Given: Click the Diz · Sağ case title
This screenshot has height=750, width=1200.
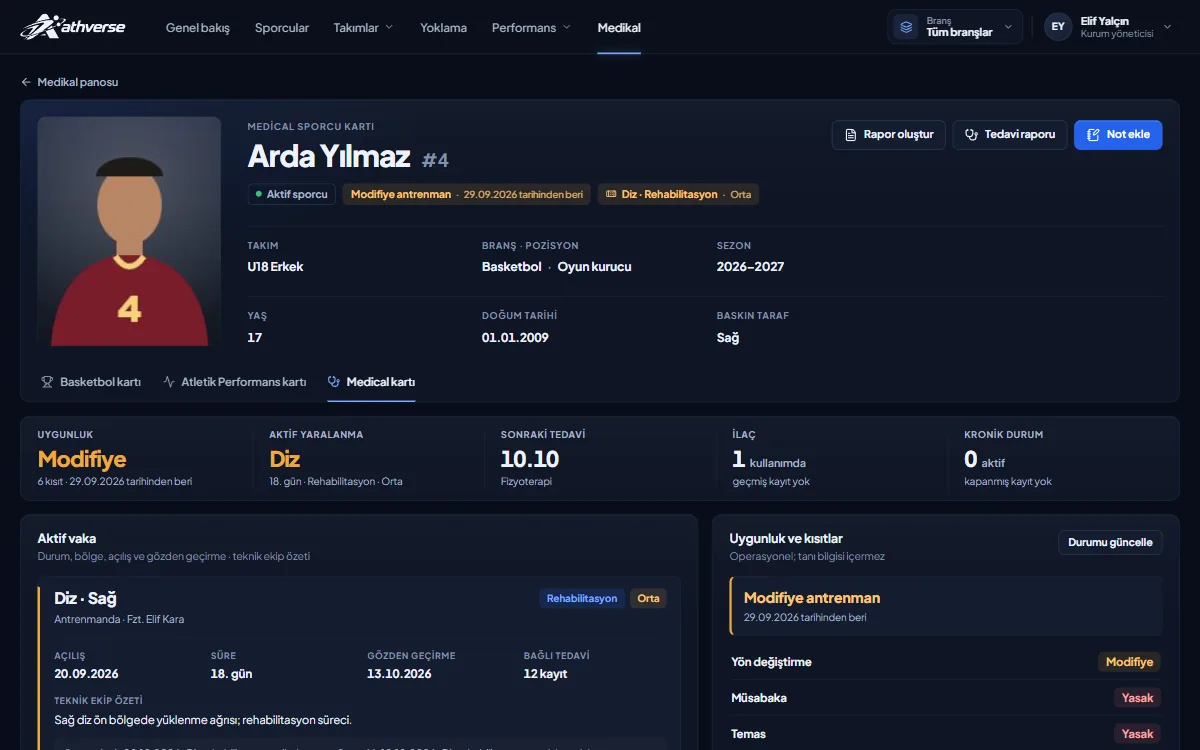Looking at the screenshot, I should coord(86,598).
